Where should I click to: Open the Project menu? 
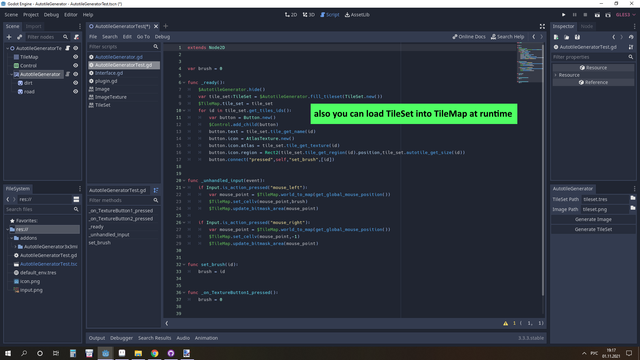(x=31, y=15)
